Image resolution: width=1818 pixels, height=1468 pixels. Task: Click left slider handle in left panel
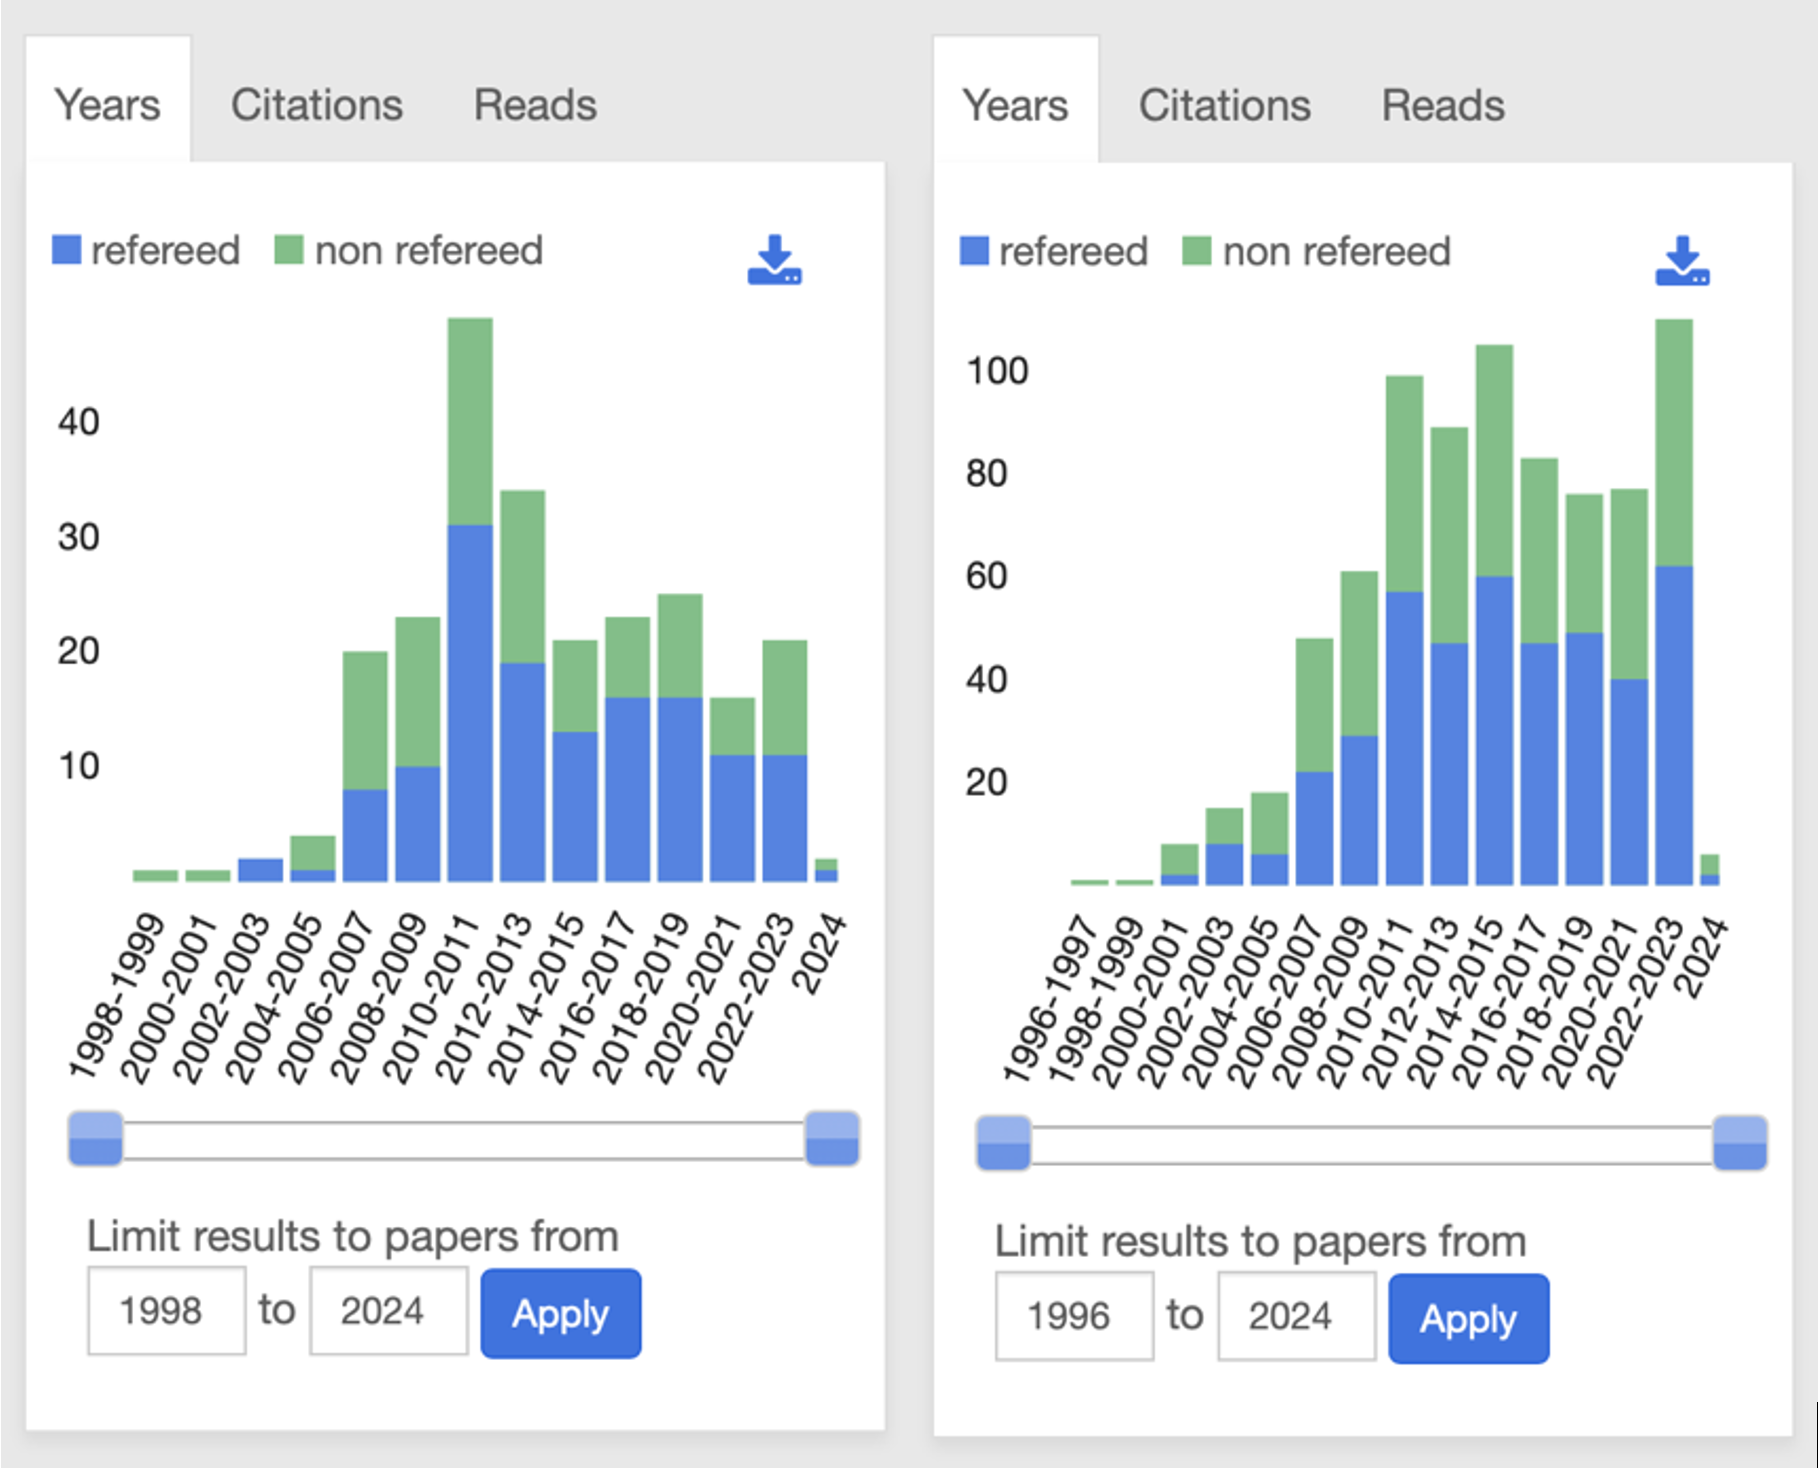pyautogui.click(x=96, y=1139)
